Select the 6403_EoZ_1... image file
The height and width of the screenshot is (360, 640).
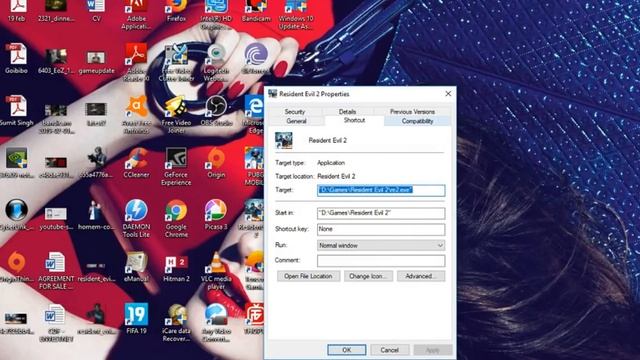pos(56,61)
